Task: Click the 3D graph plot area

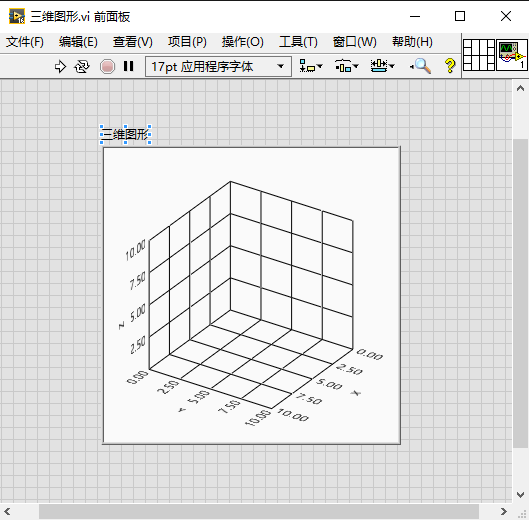Action: point(251,295)
